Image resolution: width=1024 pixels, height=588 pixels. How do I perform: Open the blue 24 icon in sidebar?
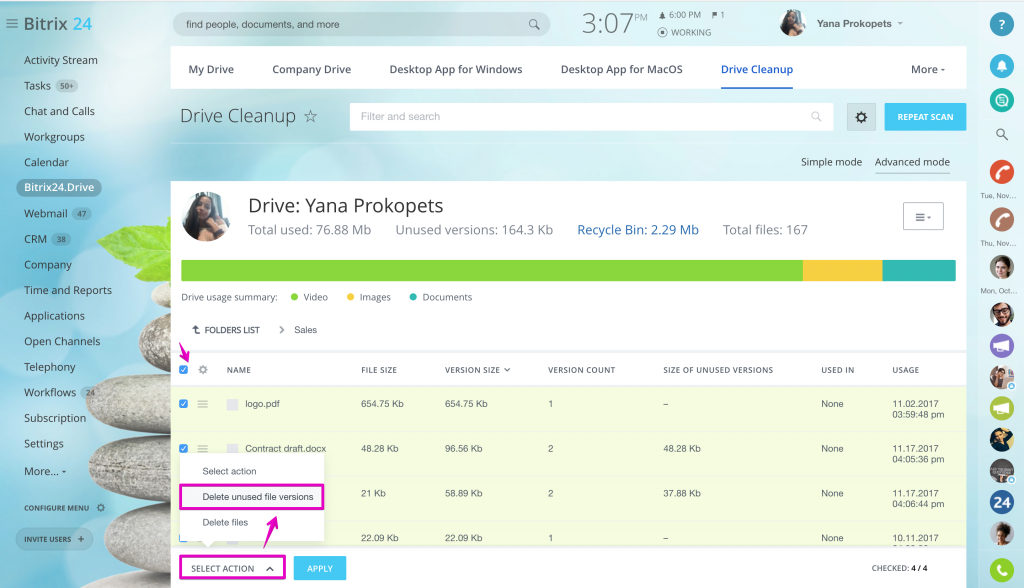coord(1001,502)
